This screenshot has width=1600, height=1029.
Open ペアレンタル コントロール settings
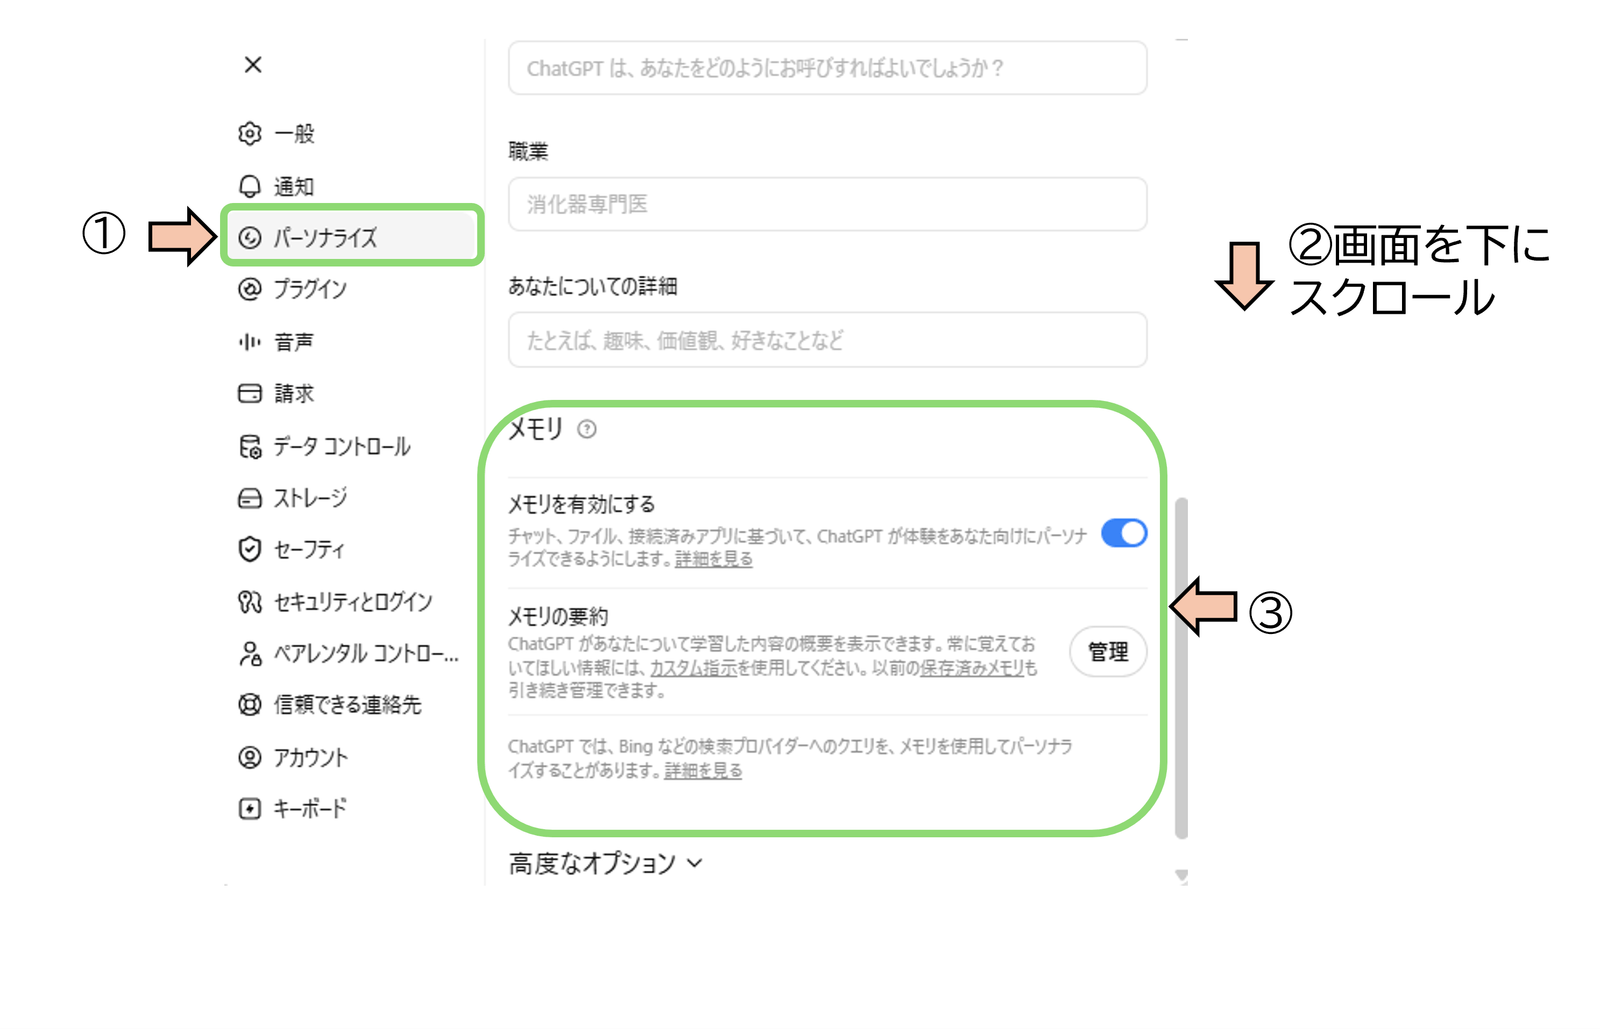(366, 653)
